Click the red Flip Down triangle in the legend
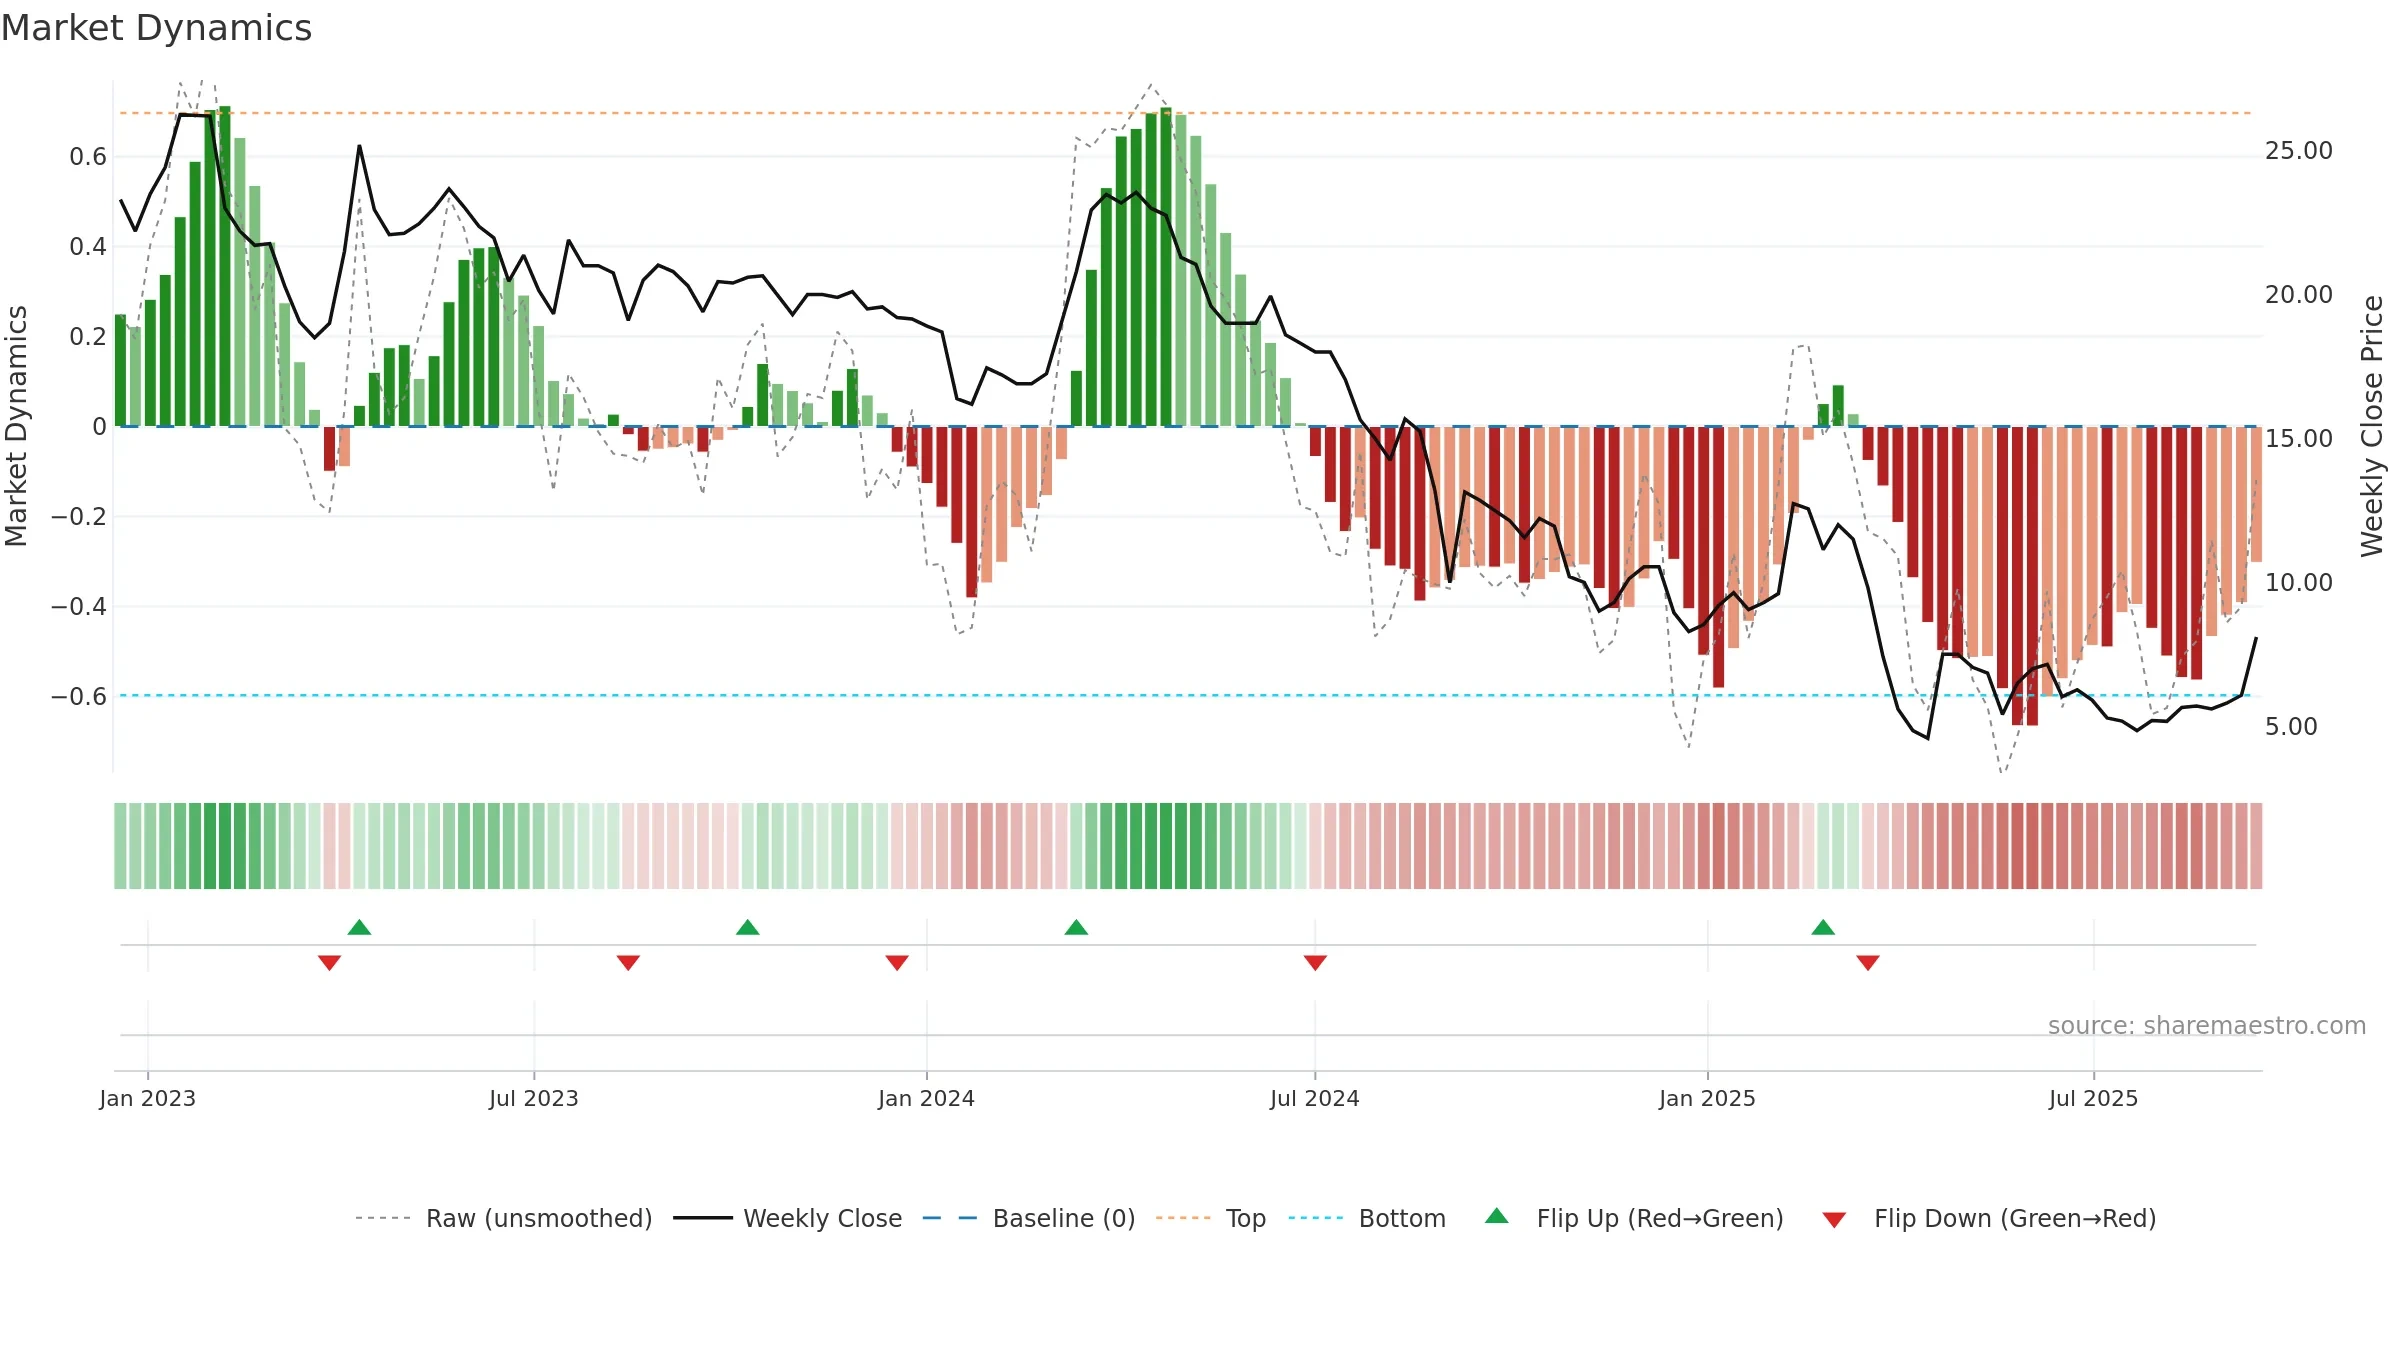Viewport: 2400px width, 1350px height. click(x=1834, y=1220)
